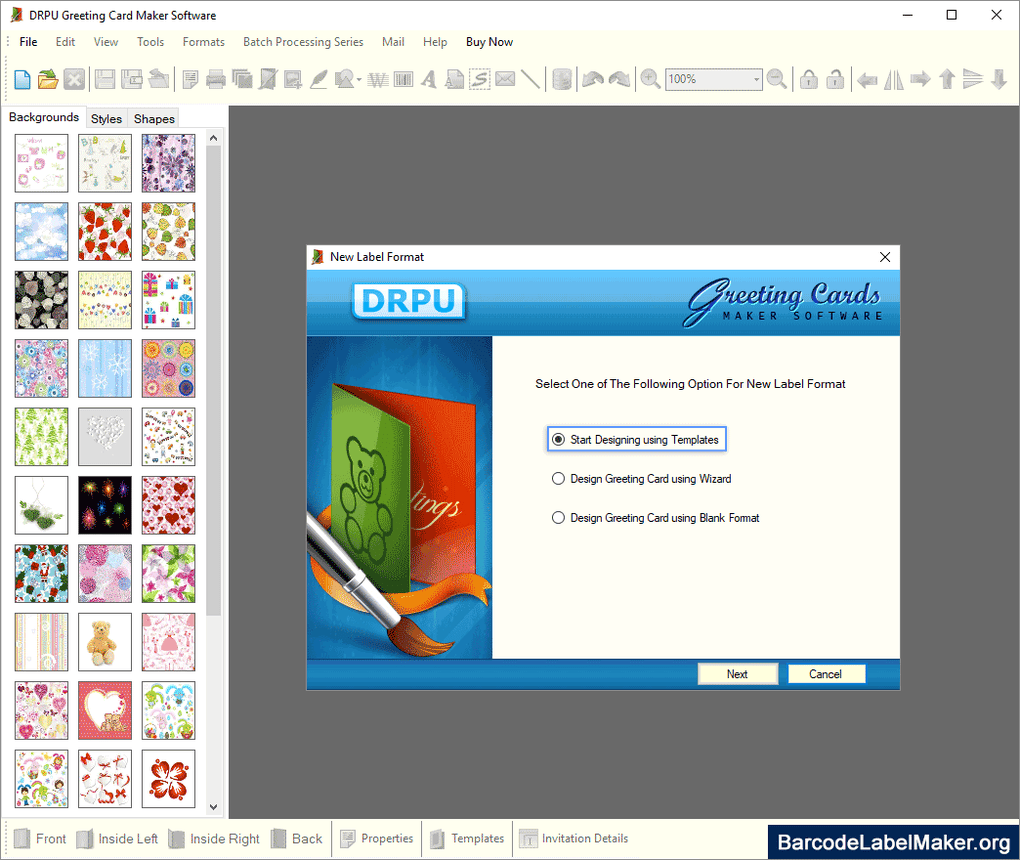The image size is (1020, 860).
Task: Select Design Greeting Card using Blank Format
Action: [x=656, y=518]
